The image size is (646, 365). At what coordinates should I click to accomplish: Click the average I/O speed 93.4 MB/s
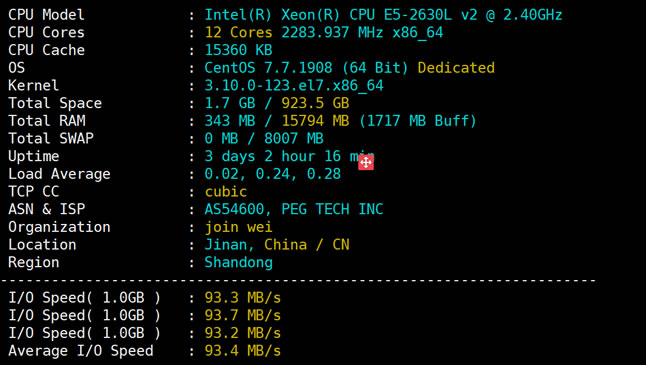pos(243,351)
